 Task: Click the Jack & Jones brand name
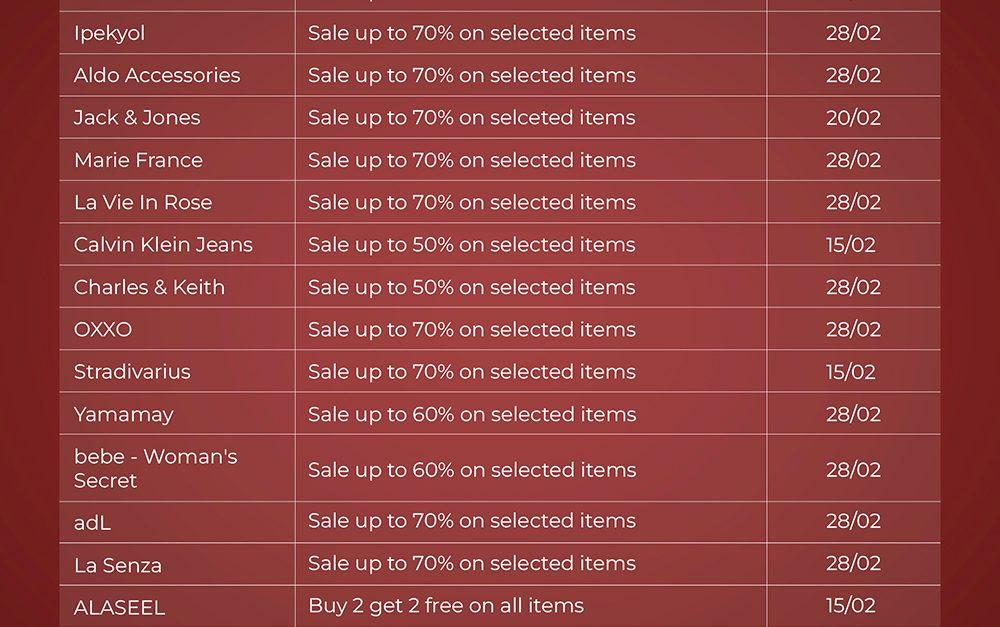(x=137, y=118)
